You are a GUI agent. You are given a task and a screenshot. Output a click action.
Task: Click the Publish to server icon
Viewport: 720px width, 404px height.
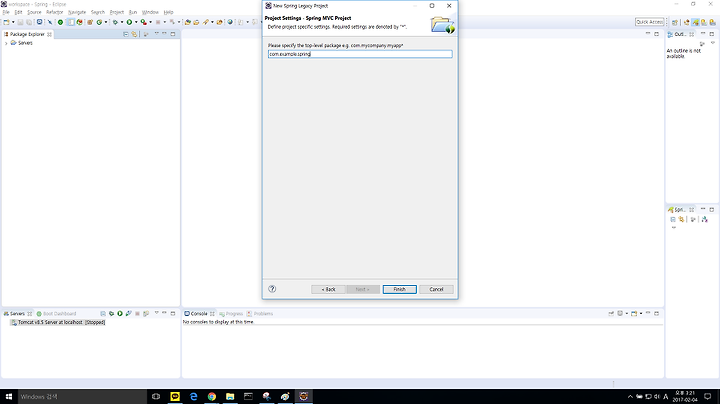146,314
